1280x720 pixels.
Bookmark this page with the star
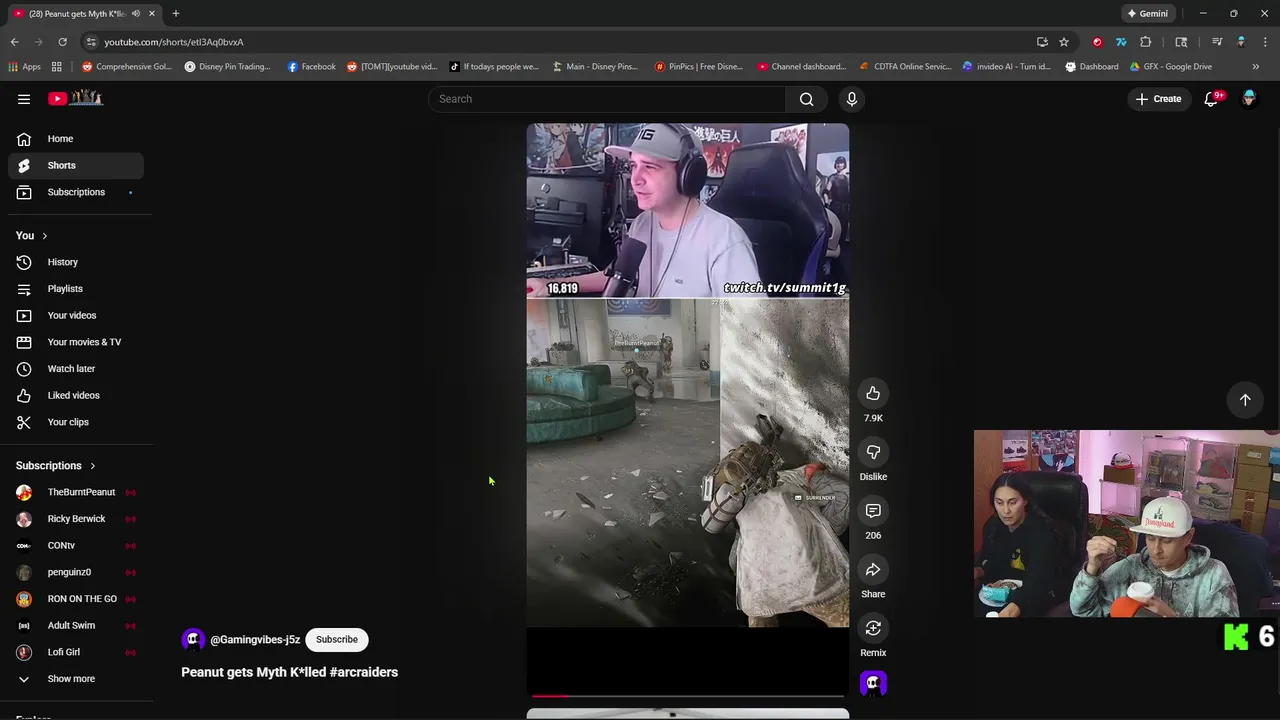(1064, 42)
